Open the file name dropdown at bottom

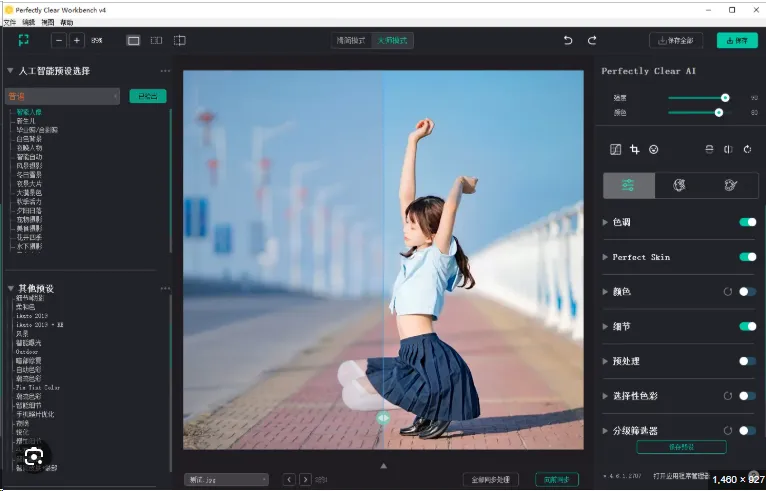(227, 480)
